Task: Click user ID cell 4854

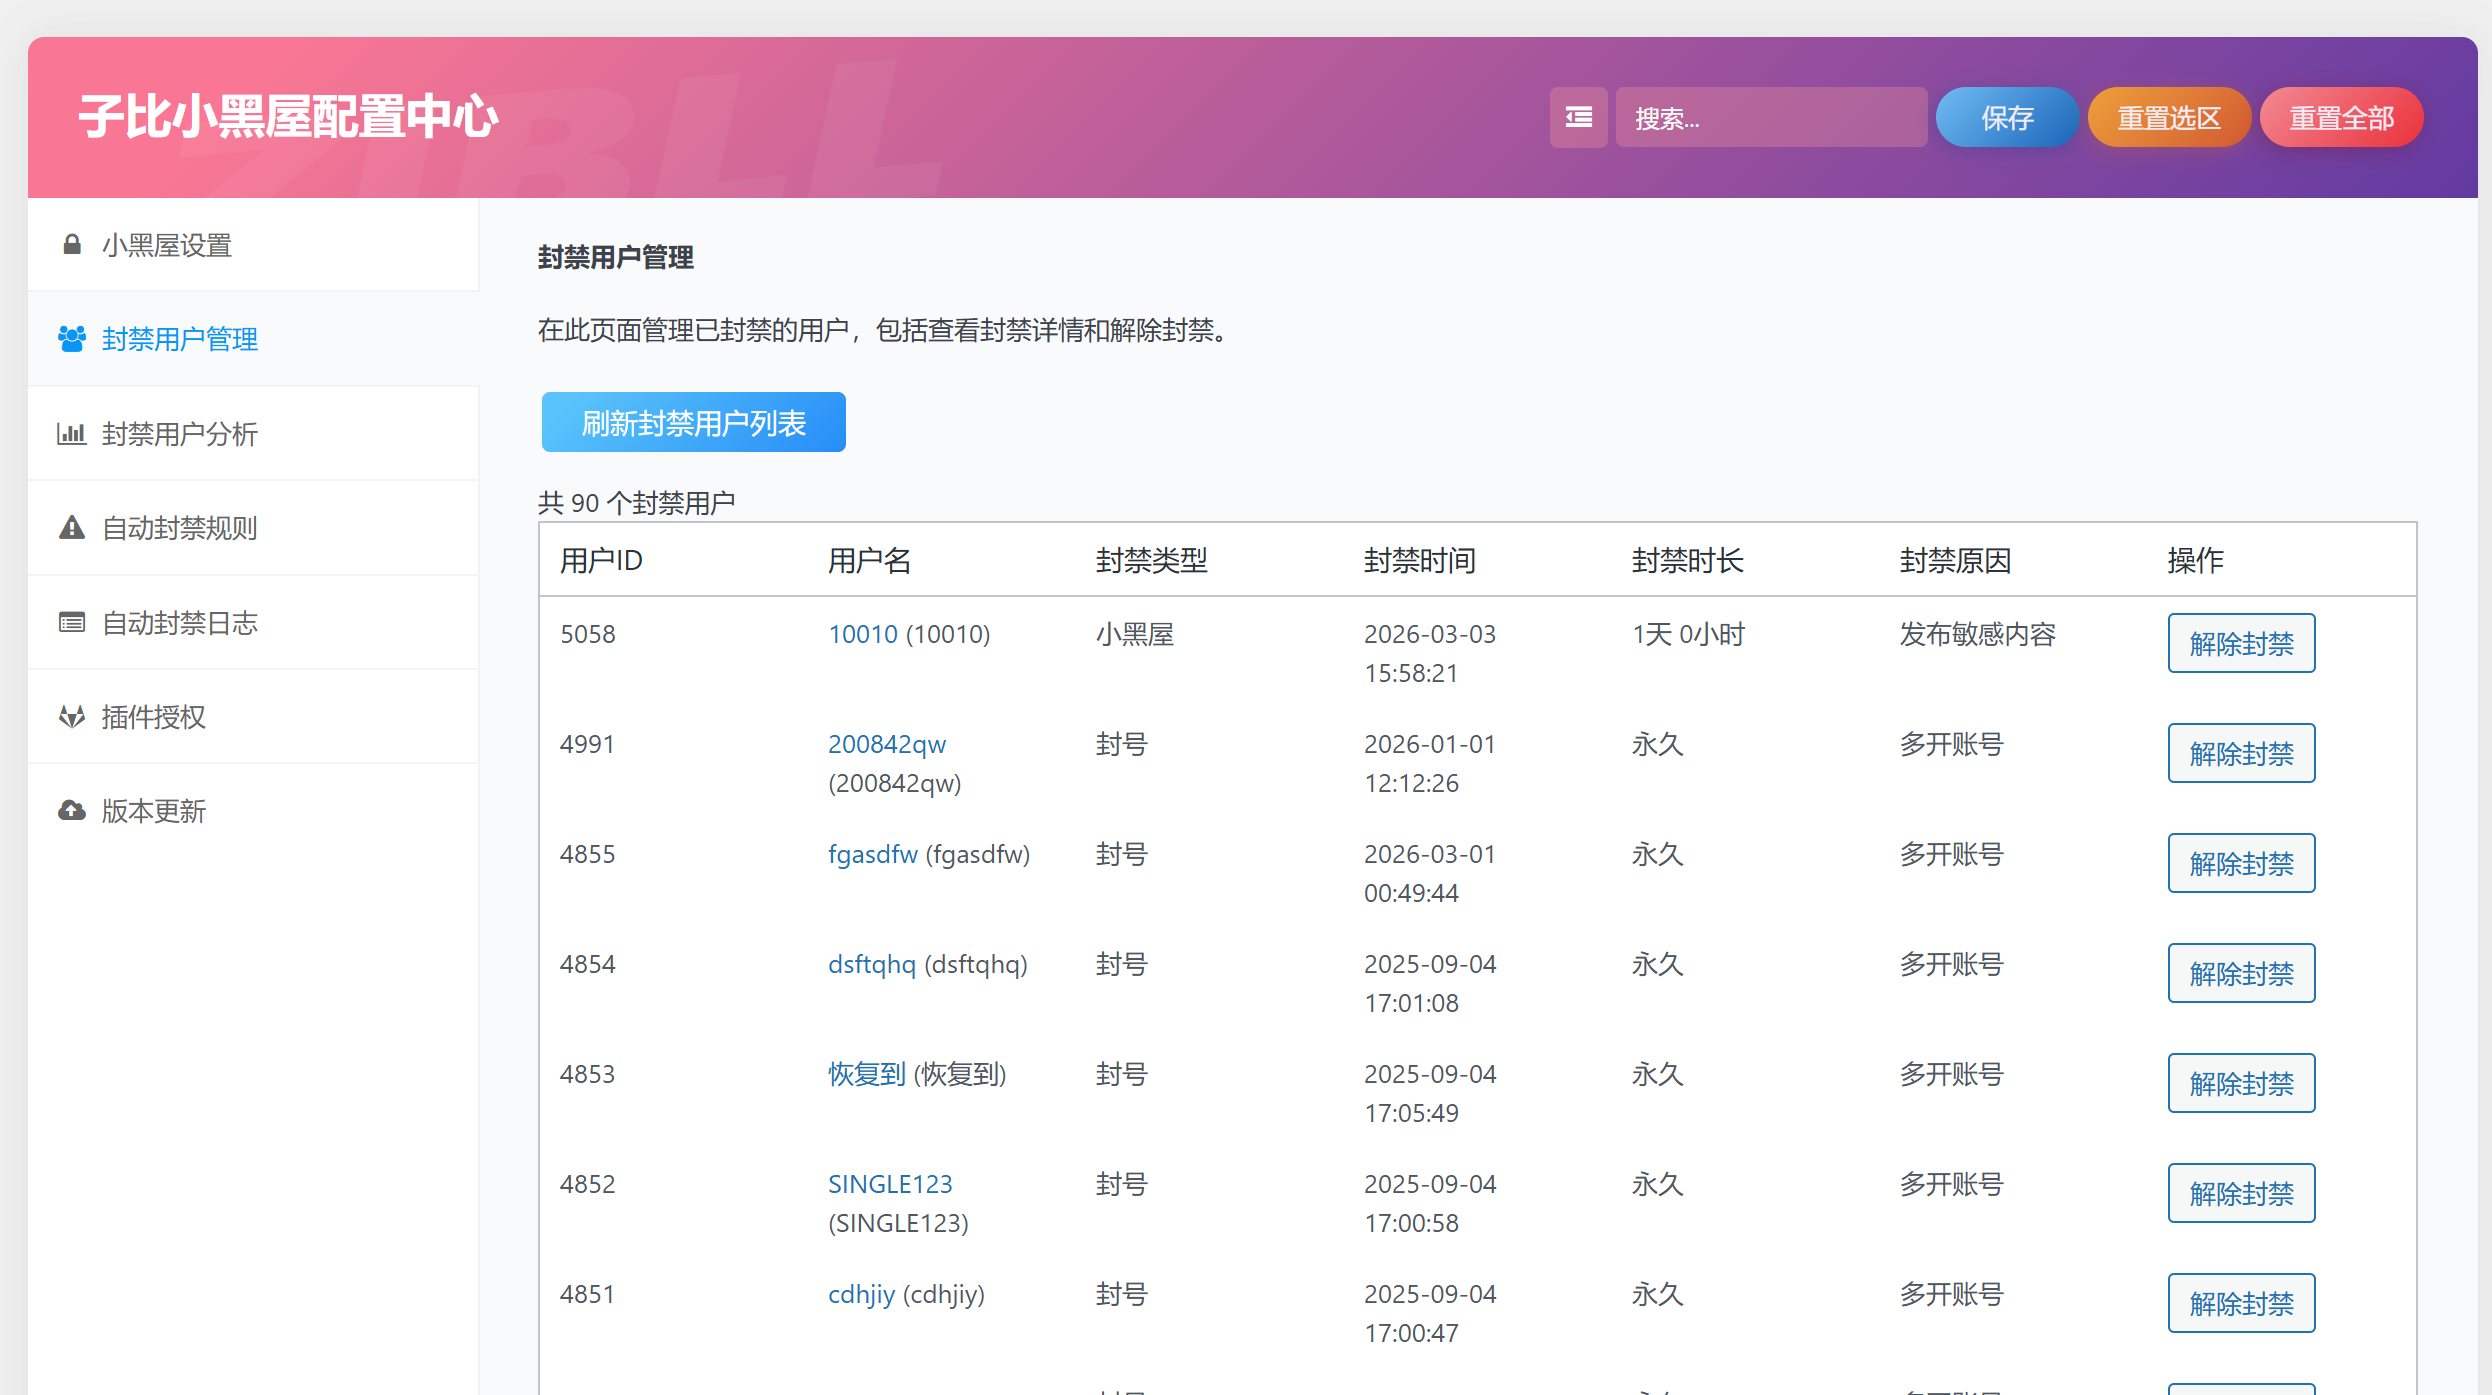Action: point(588,965)
